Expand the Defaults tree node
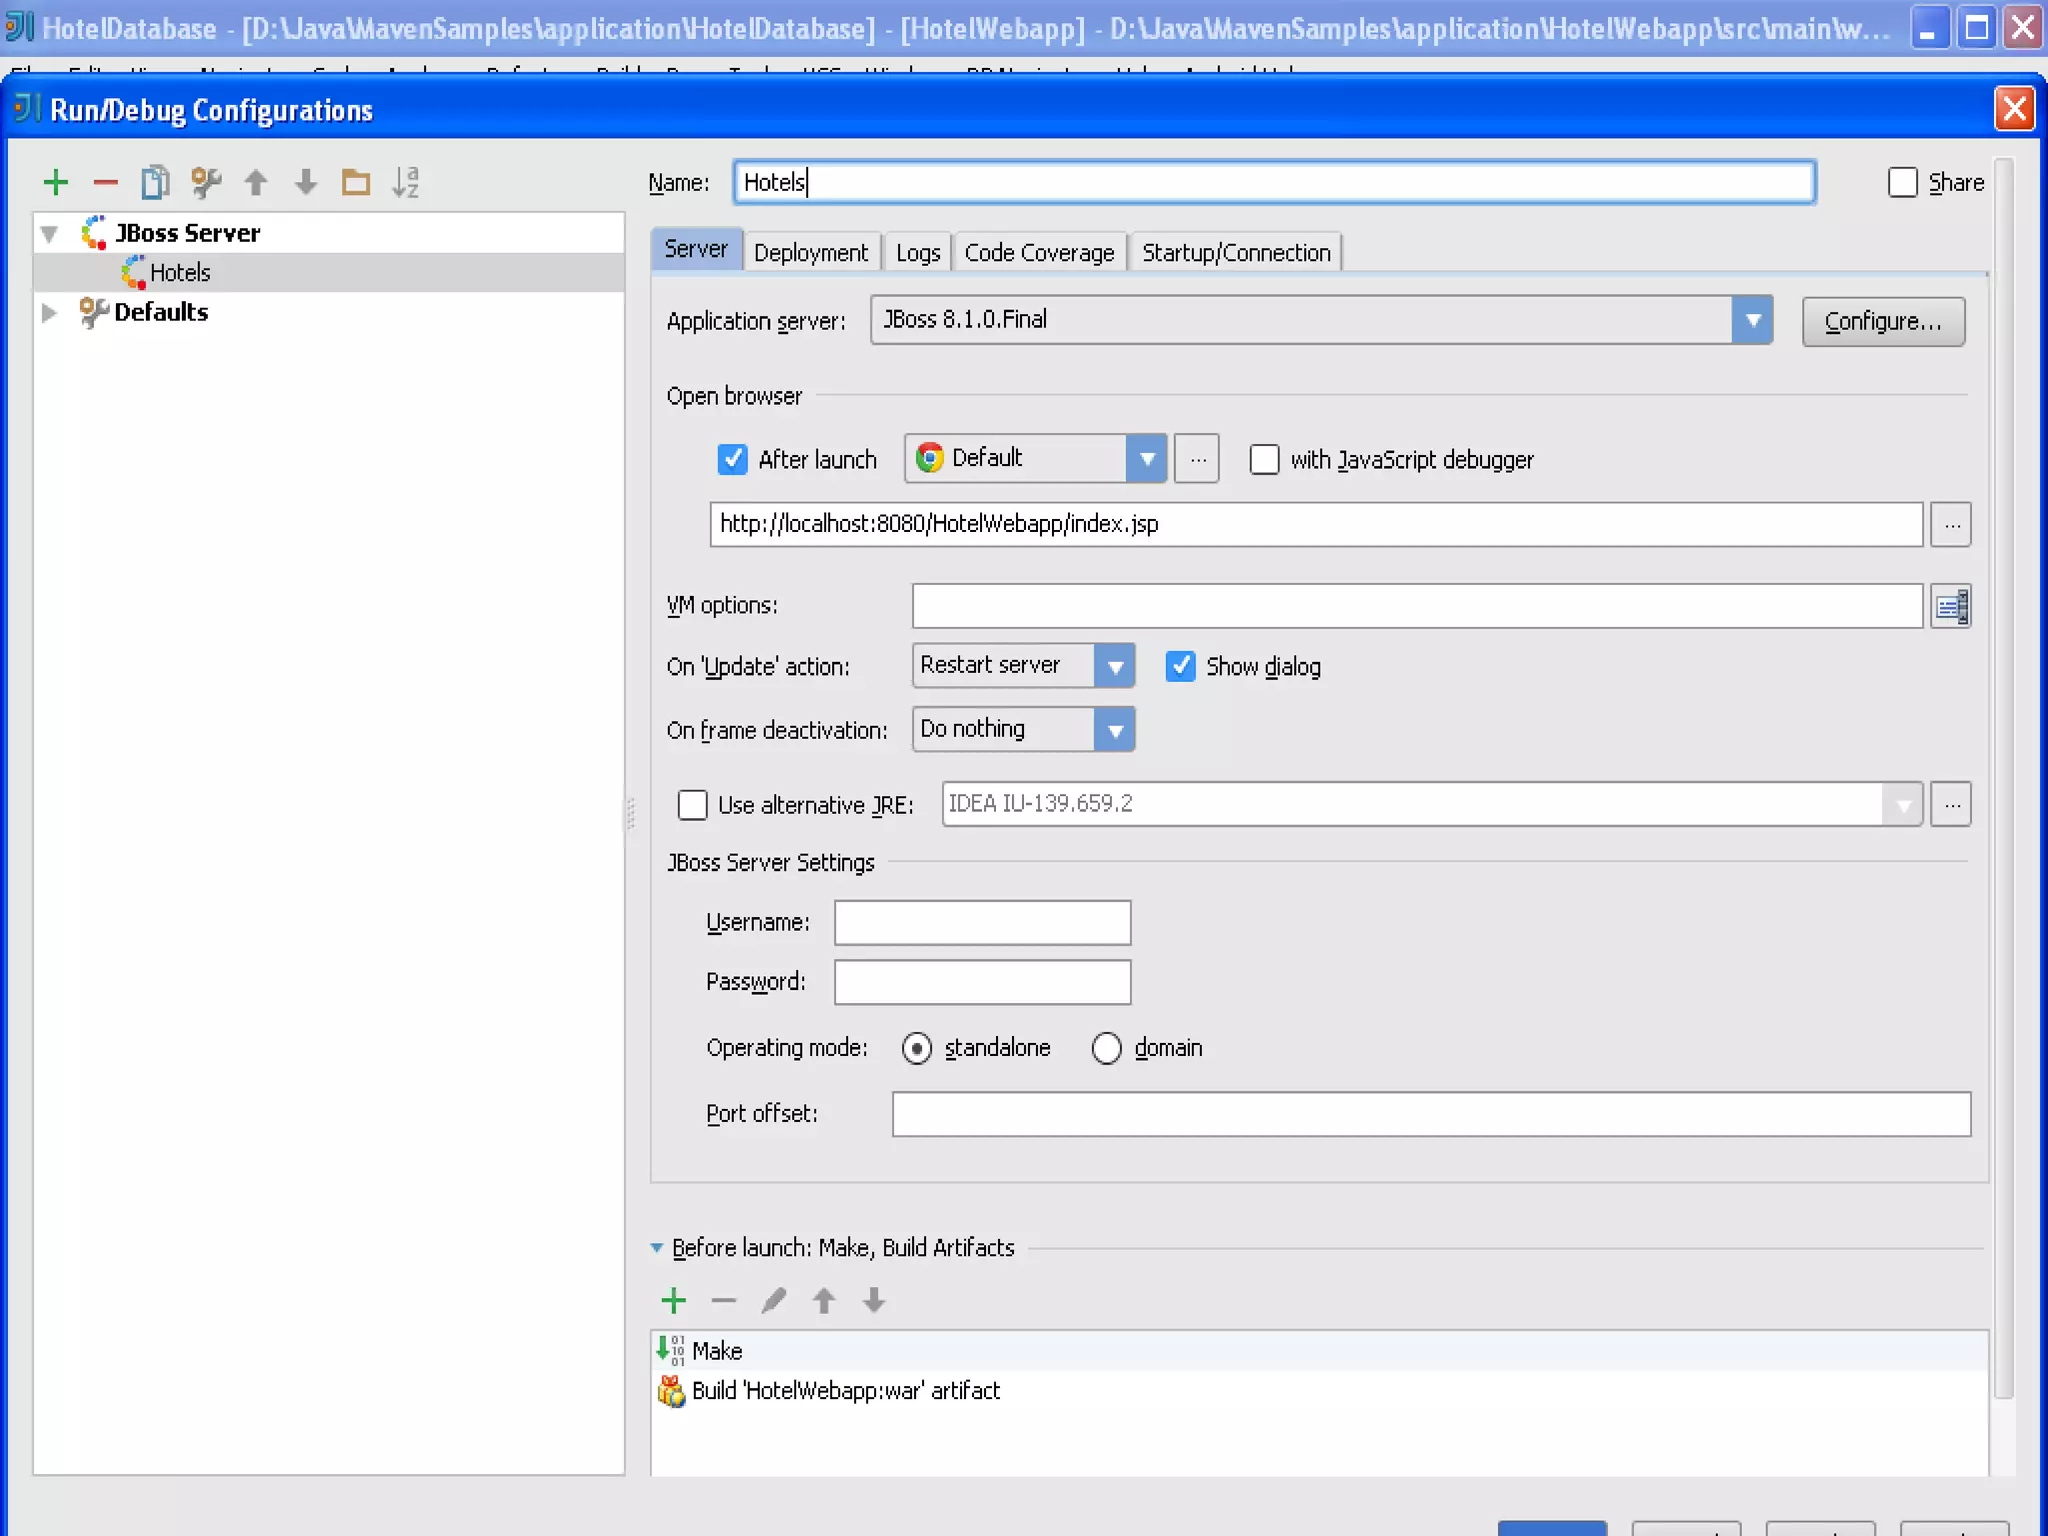The width and height of the screenshot is (2048, 1536). [49, 313]
